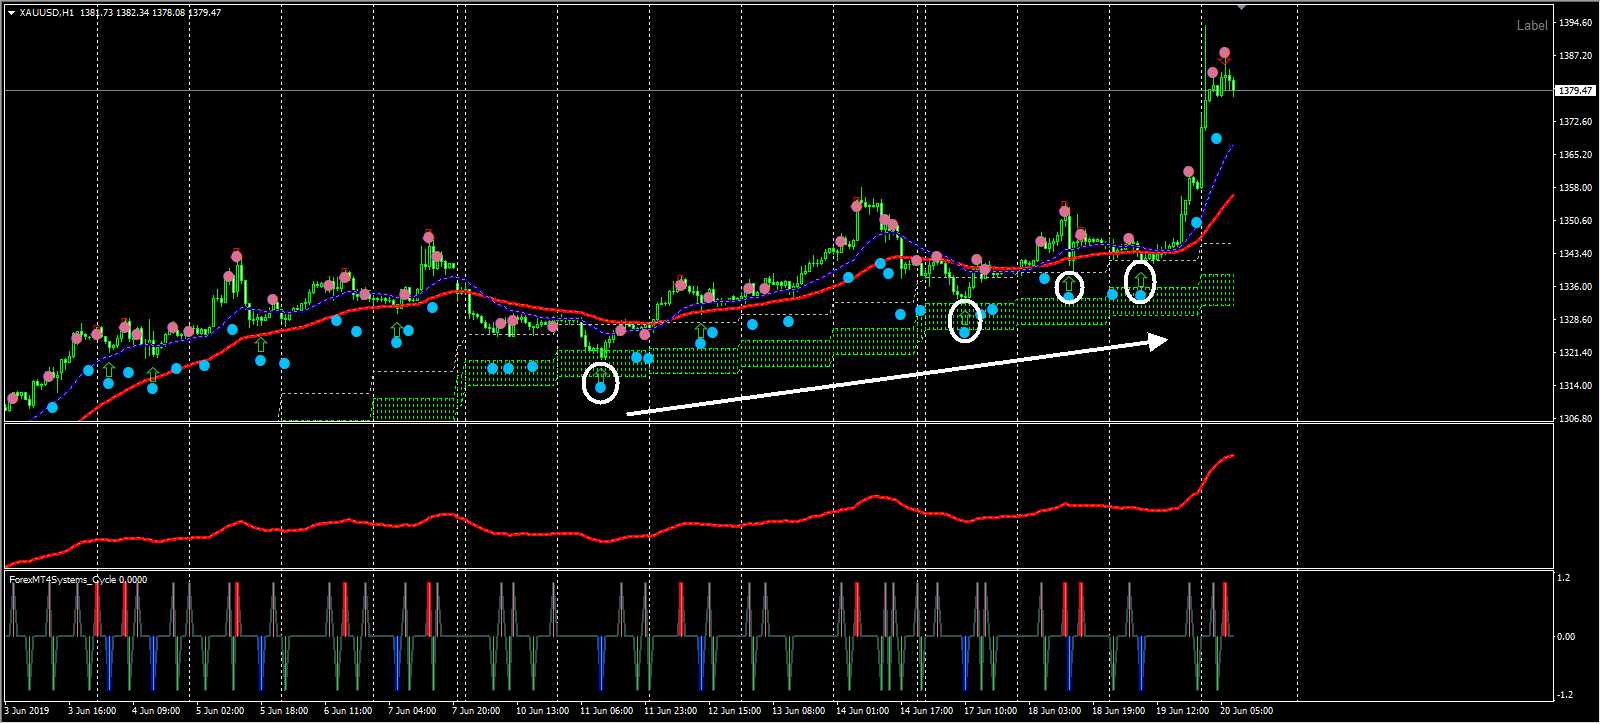Click the 14 Jun 17:00 time label
The height and width of the screenshot is (724, 1601).
coord(926,711)
